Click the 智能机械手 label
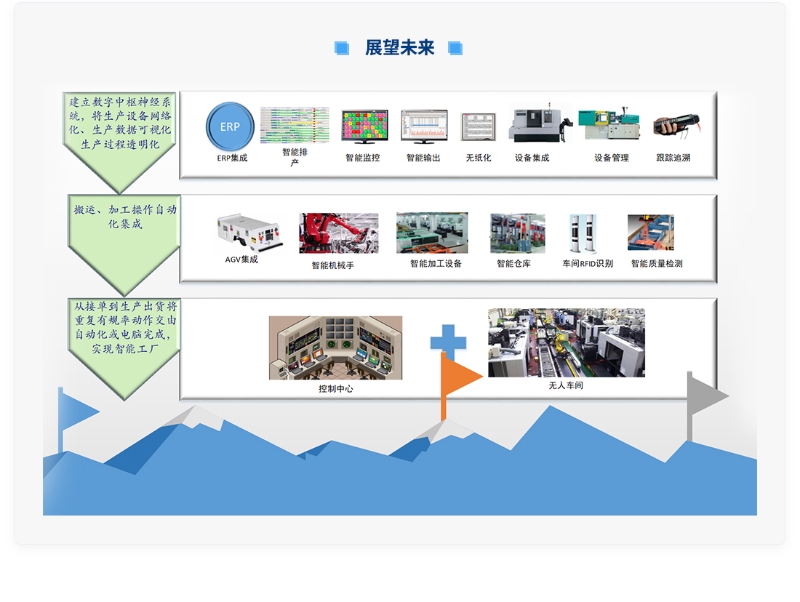The height and width of the screenshot is (602, 800). (333, 265)
